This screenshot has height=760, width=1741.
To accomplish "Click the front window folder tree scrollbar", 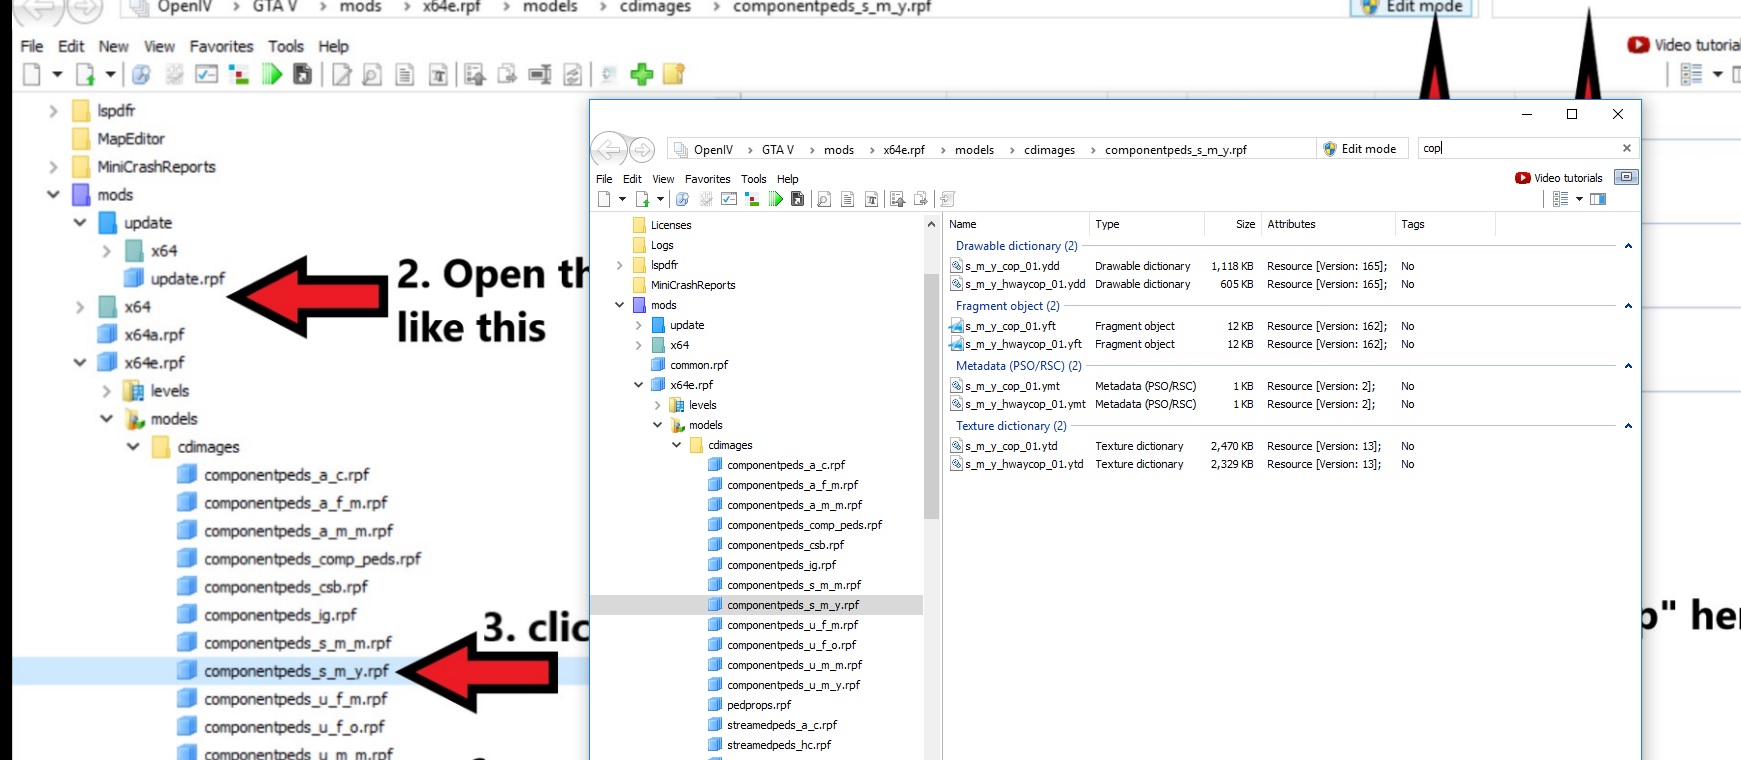I will [x=932, y=395].
